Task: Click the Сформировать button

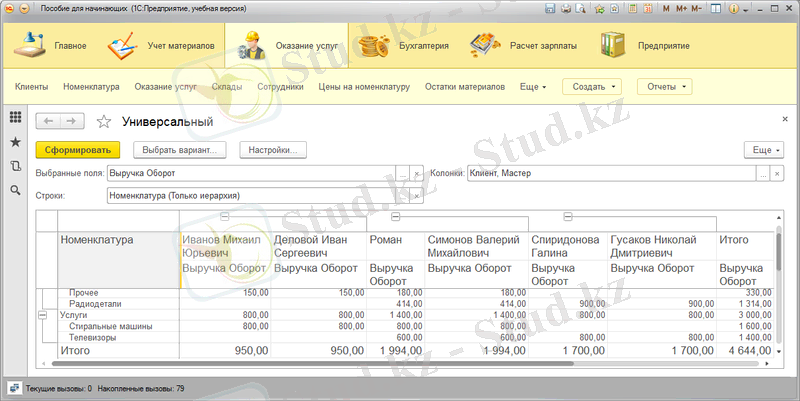Action: (x=77, y=149)
